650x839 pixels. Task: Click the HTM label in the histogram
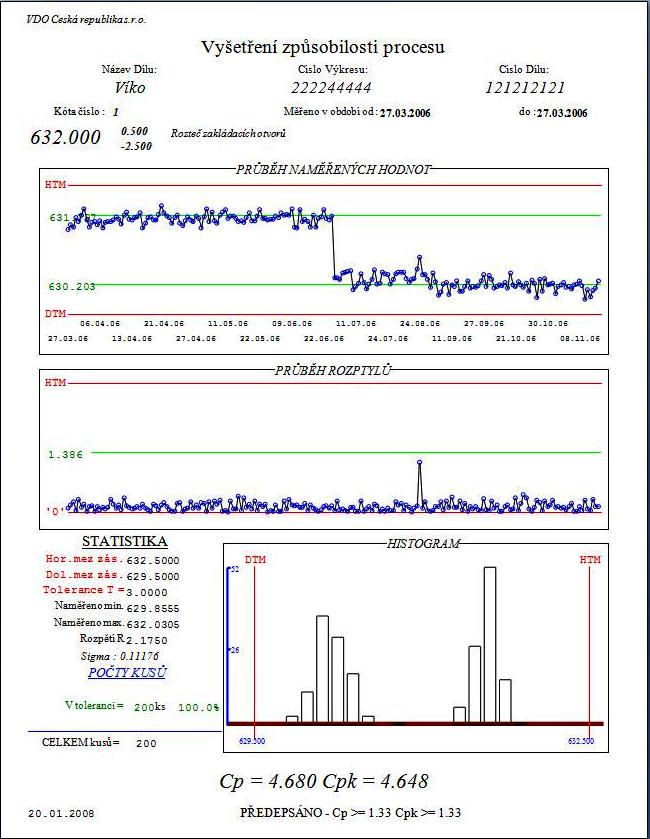(590, 560)
